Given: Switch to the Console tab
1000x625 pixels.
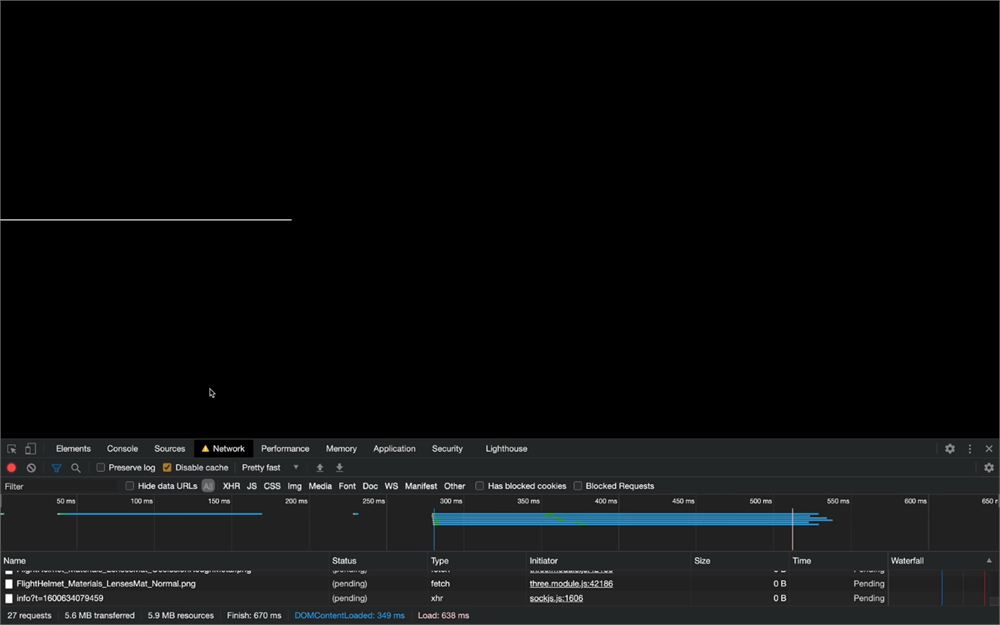Looking at the screenshot, I should (x=122, y=449).
